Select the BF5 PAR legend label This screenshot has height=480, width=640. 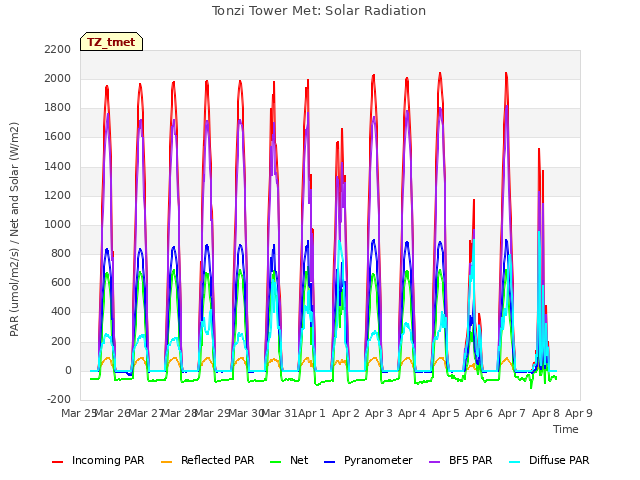coord(471,460)
